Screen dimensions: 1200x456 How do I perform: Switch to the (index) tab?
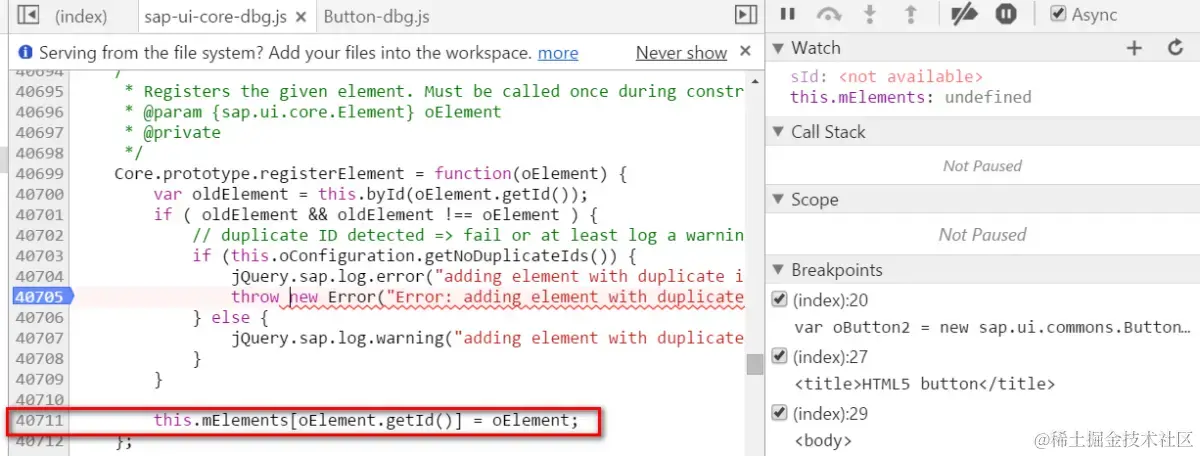coord(82,17)
